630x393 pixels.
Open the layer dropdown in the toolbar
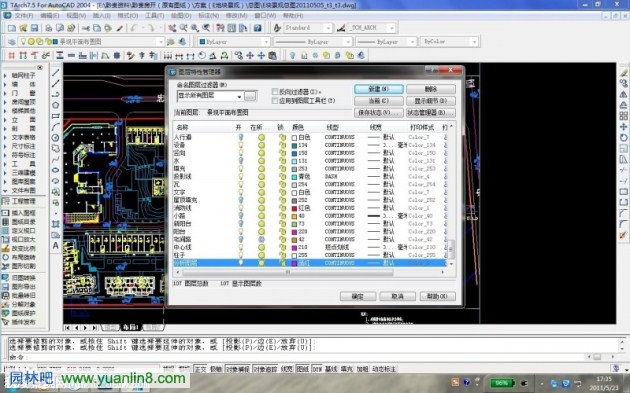point(160,42)
